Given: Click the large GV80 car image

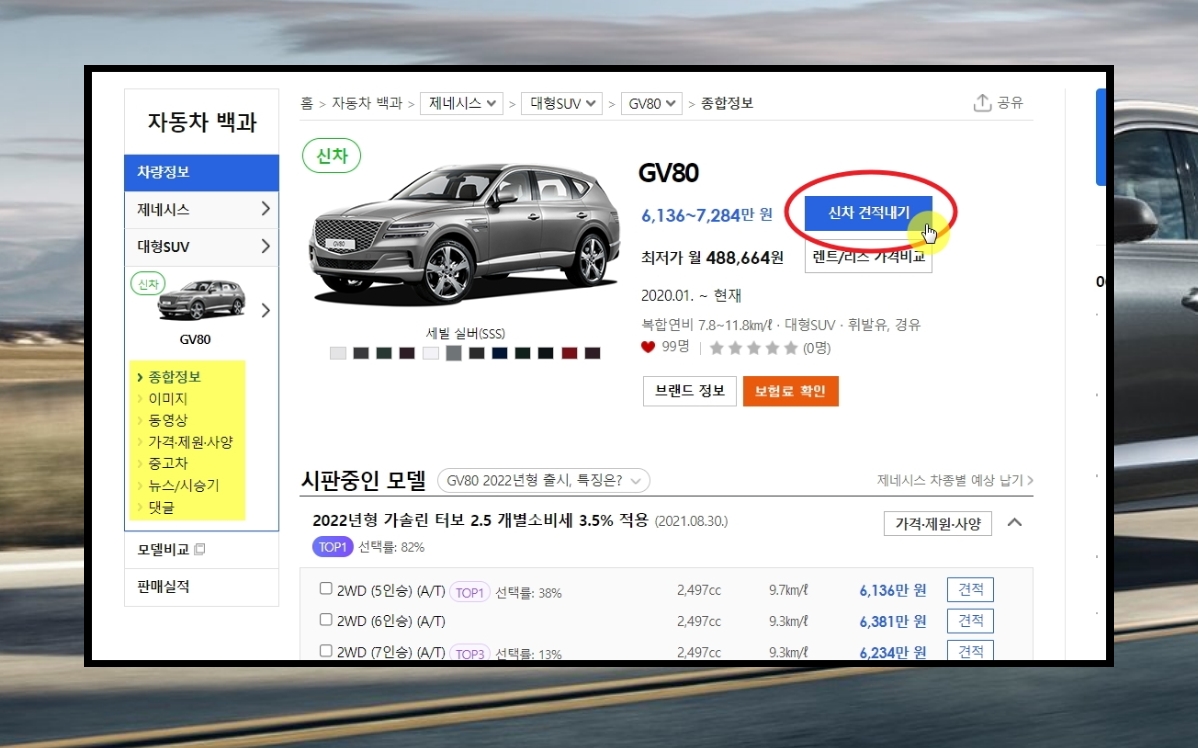Looking at the screenshot, I should tap(464, 233).
